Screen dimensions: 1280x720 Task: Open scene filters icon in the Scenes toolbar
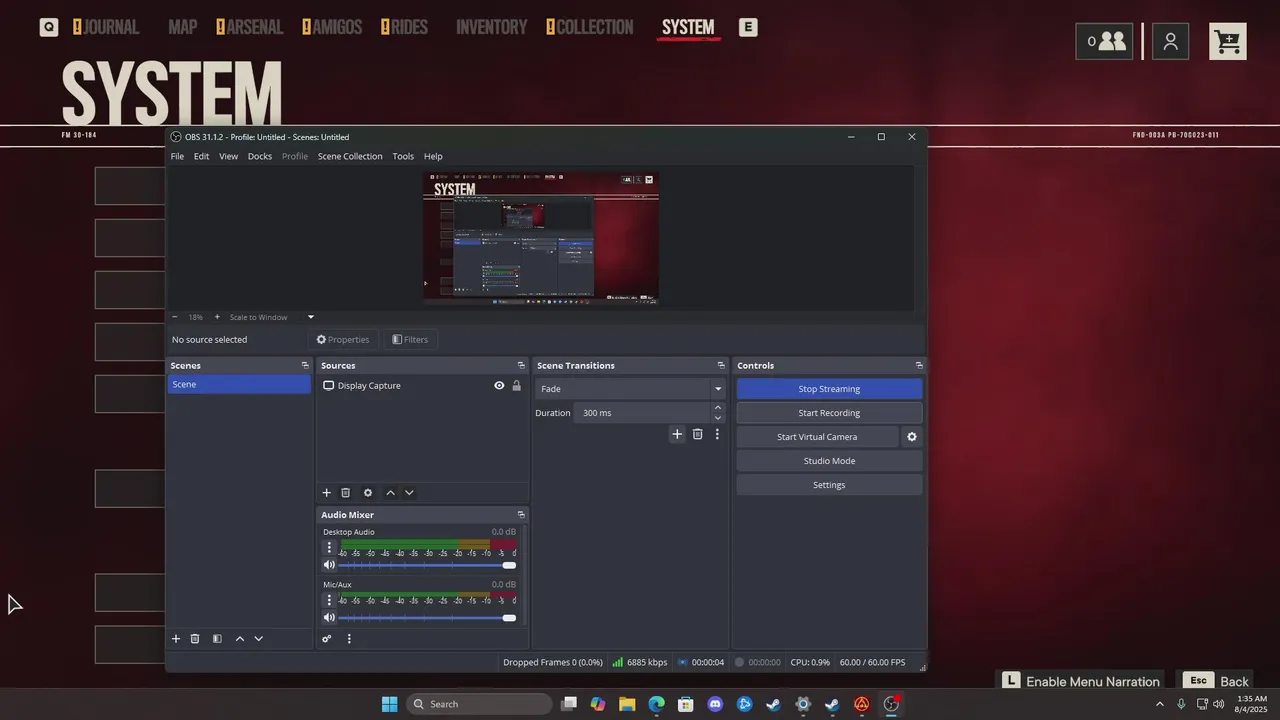(217, 639)
